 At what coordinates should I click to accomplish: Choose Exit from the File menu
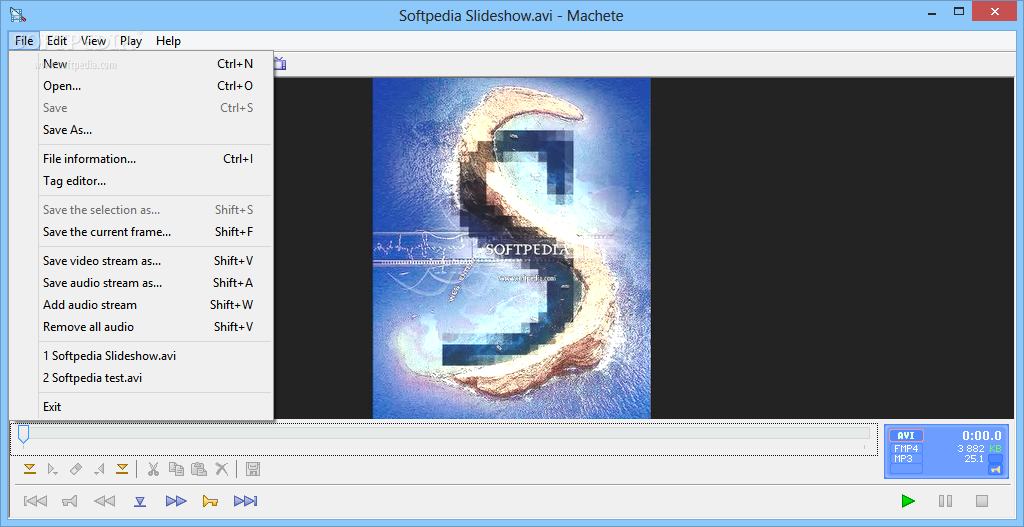(x=155, y=407)
